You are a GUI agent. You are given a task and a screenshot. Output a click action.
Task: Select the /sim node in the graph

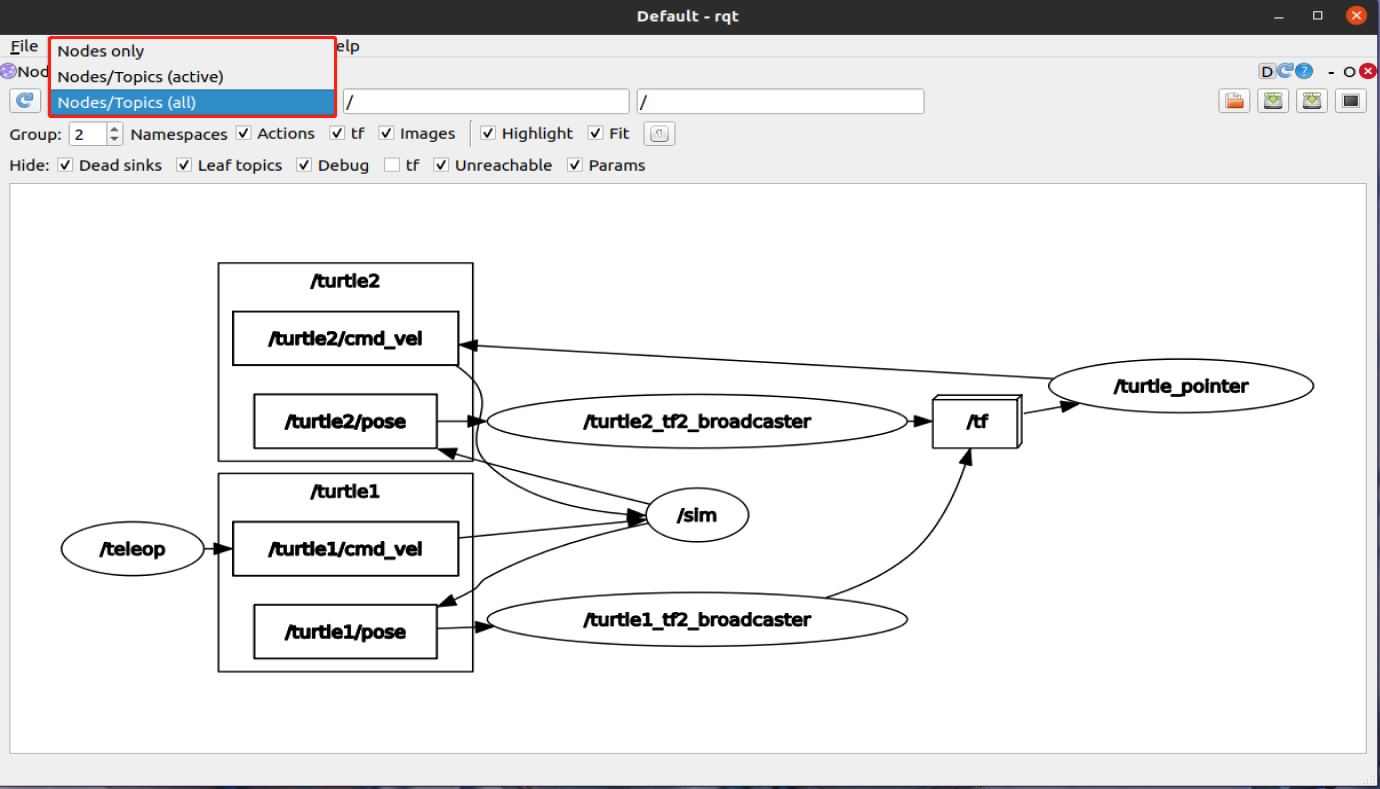698,516
